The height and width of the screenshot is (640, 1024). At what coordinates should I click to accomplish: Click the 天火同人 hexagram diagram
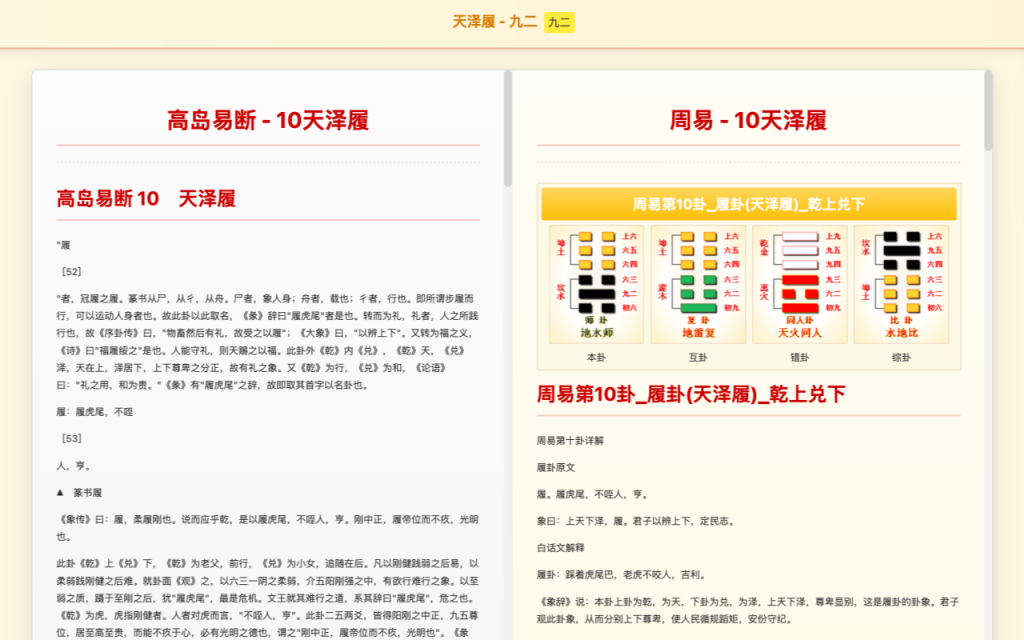coord(800,284)
